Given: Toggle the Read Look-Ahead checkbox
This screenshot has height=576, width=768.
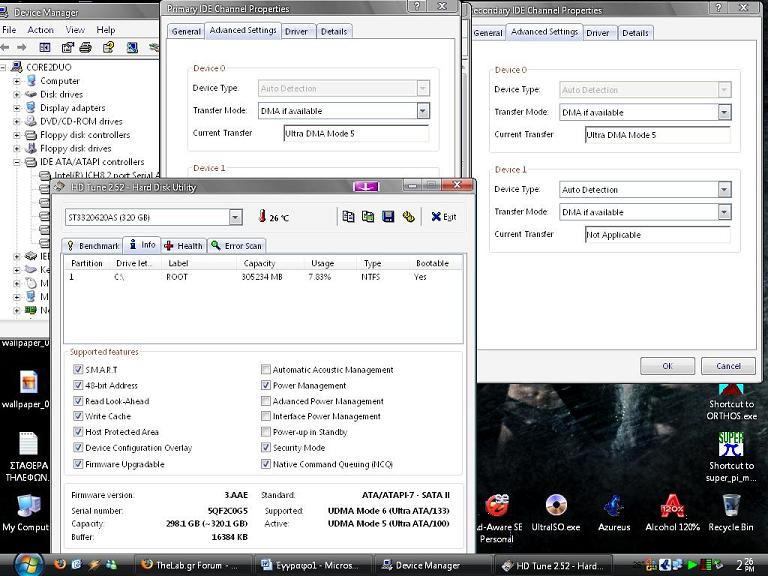Looking at the screenshot, I should coord(78,401).
